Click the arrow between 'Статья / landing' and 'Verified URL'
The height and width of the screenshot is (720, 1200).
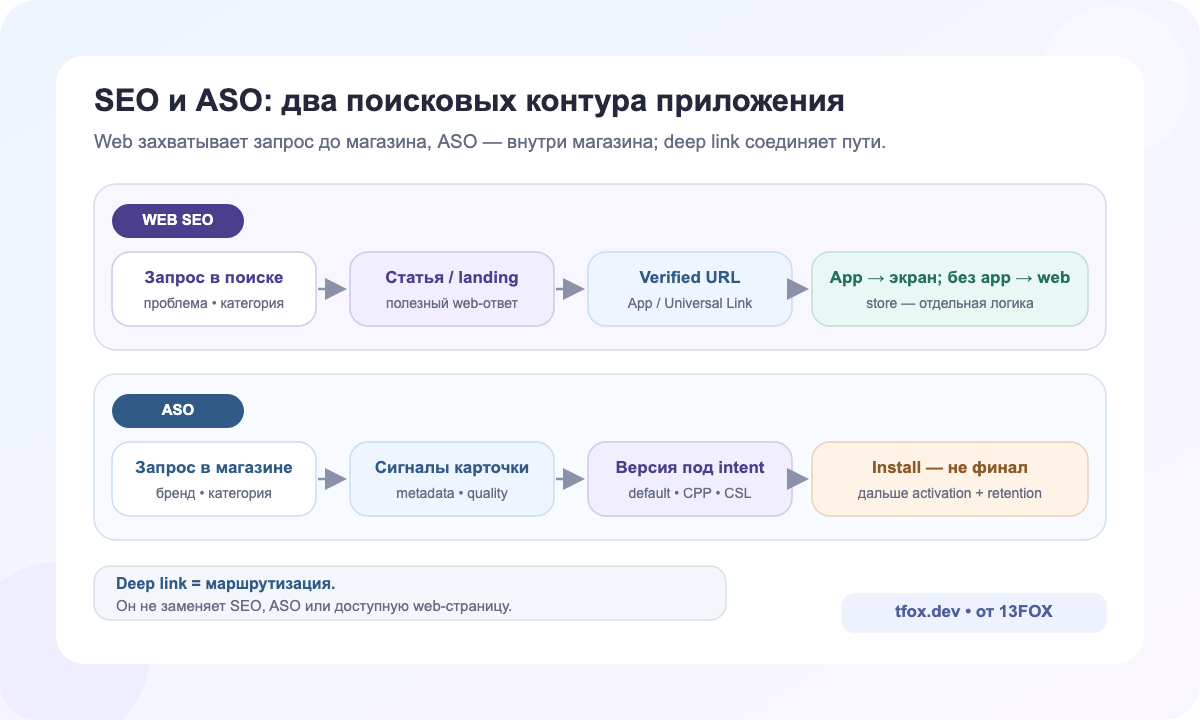(571, 289)
